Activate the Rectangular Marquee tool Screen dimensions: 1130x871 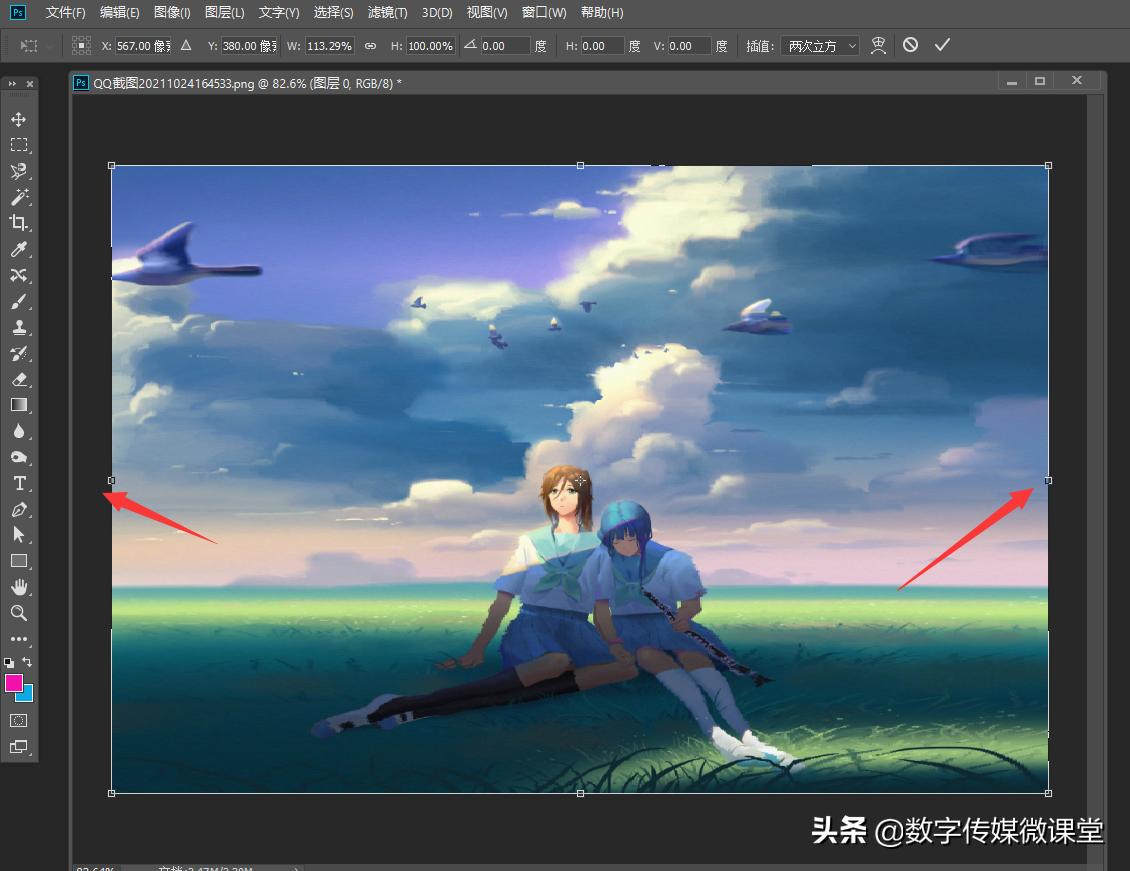click(x=20, y=144)
